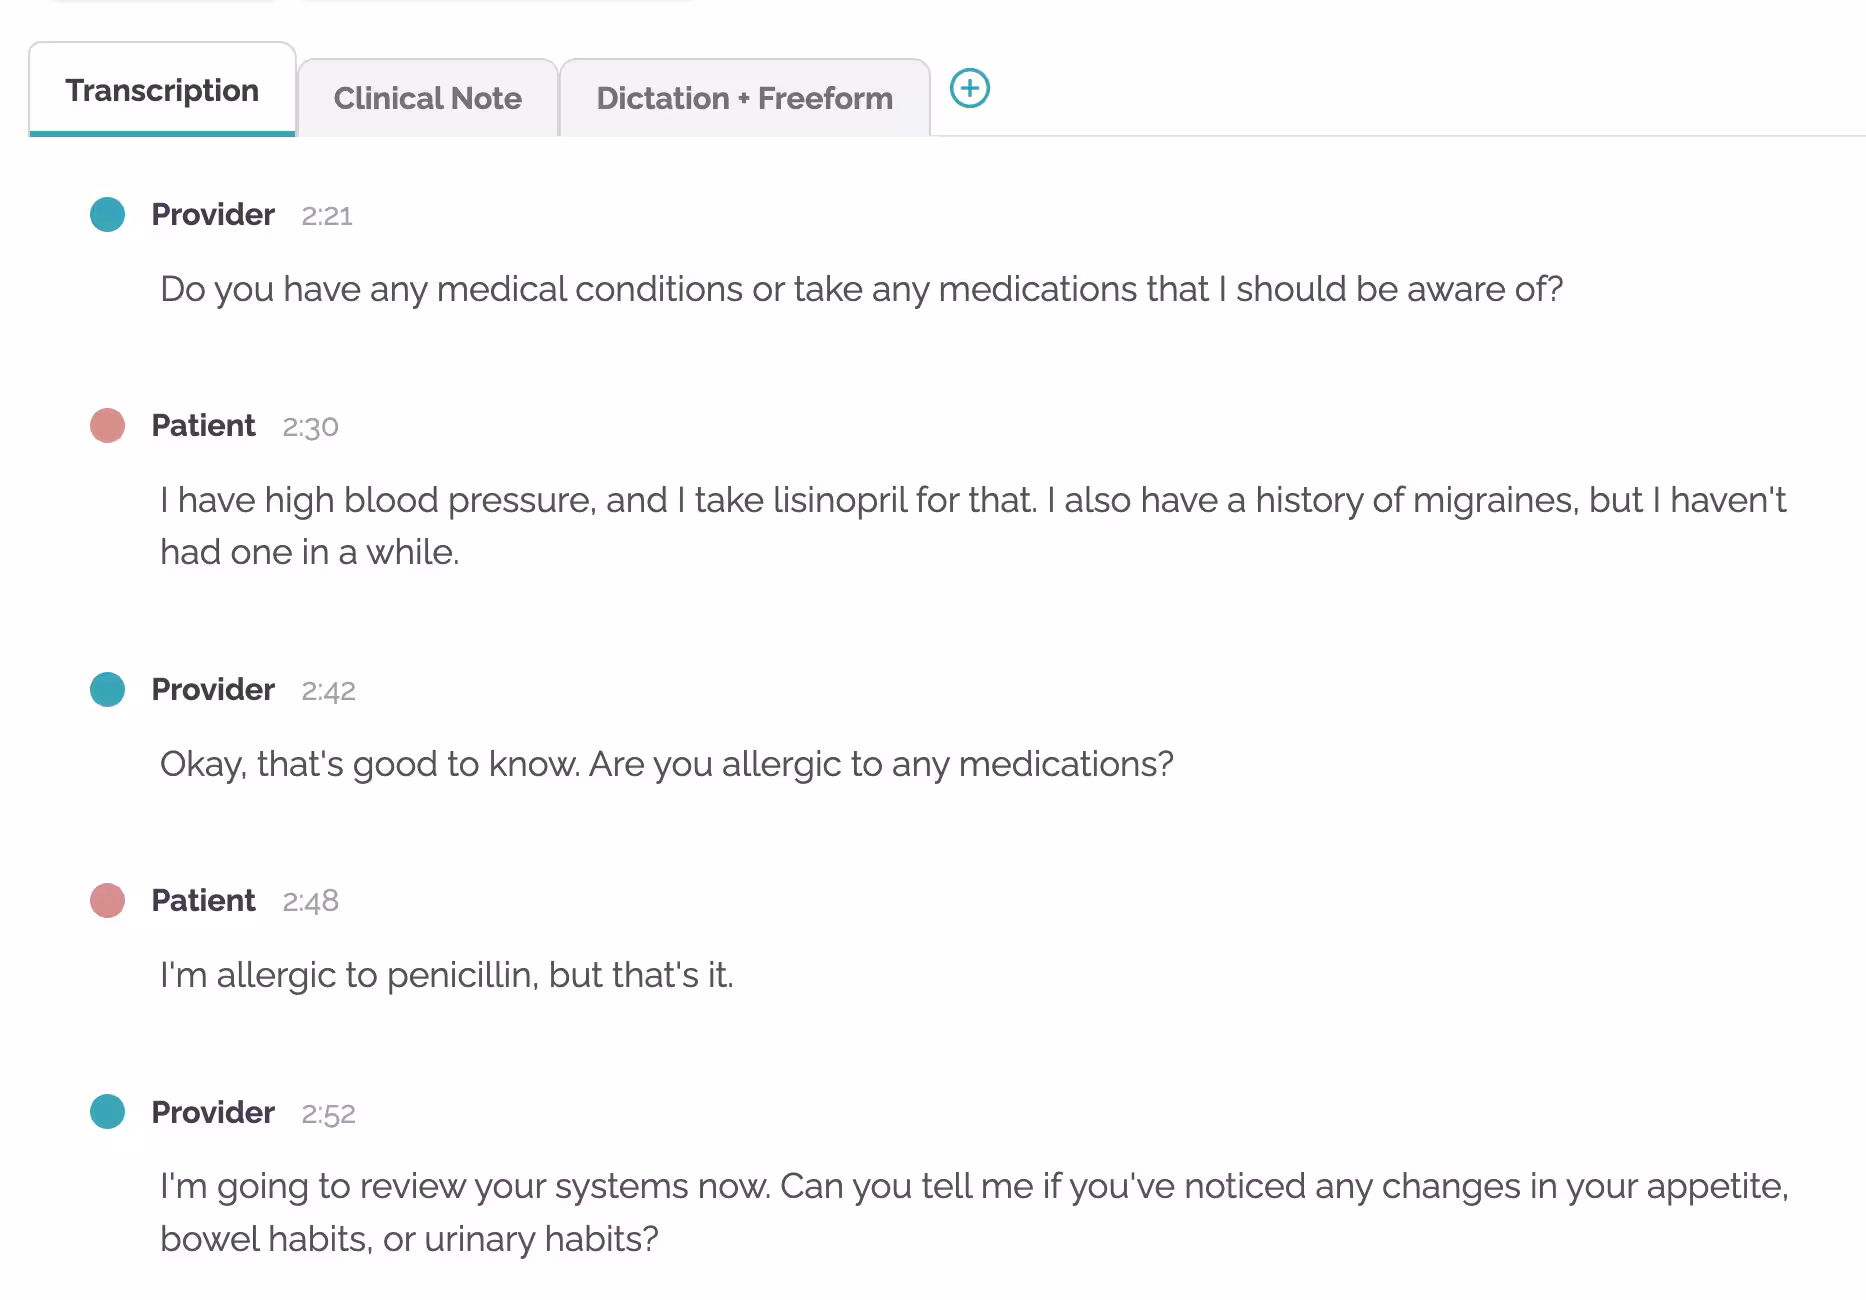Image resolution: width=1866 pixels, height=1300 pixels.
Task: Click the pink indicator beside the penicillin allergy entry
Action: click(x=107, y=900)
